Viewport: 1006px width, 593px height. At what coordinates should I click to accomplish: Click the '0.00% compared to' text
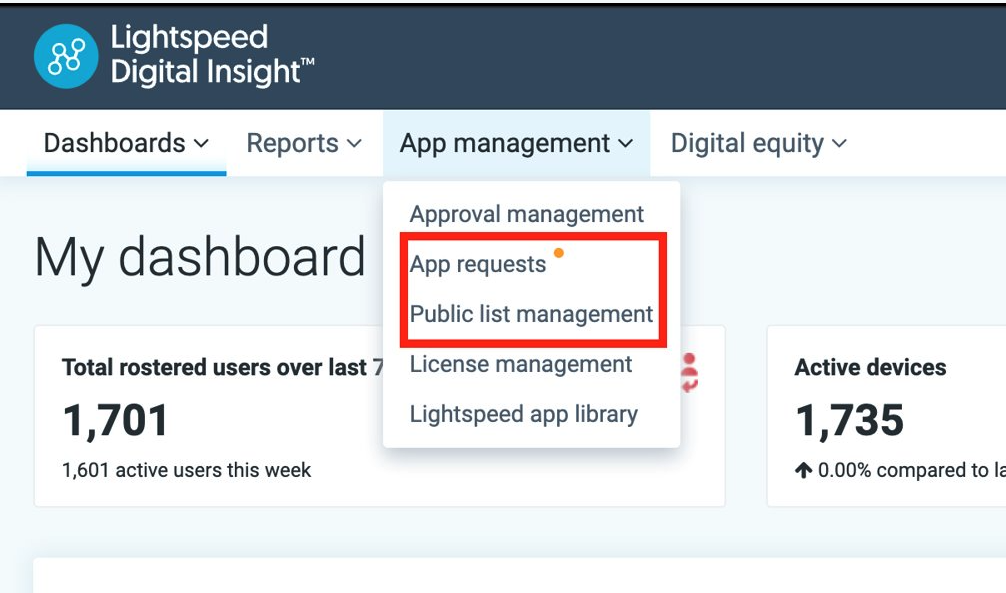pyautogui.click(x=903, y=470)
